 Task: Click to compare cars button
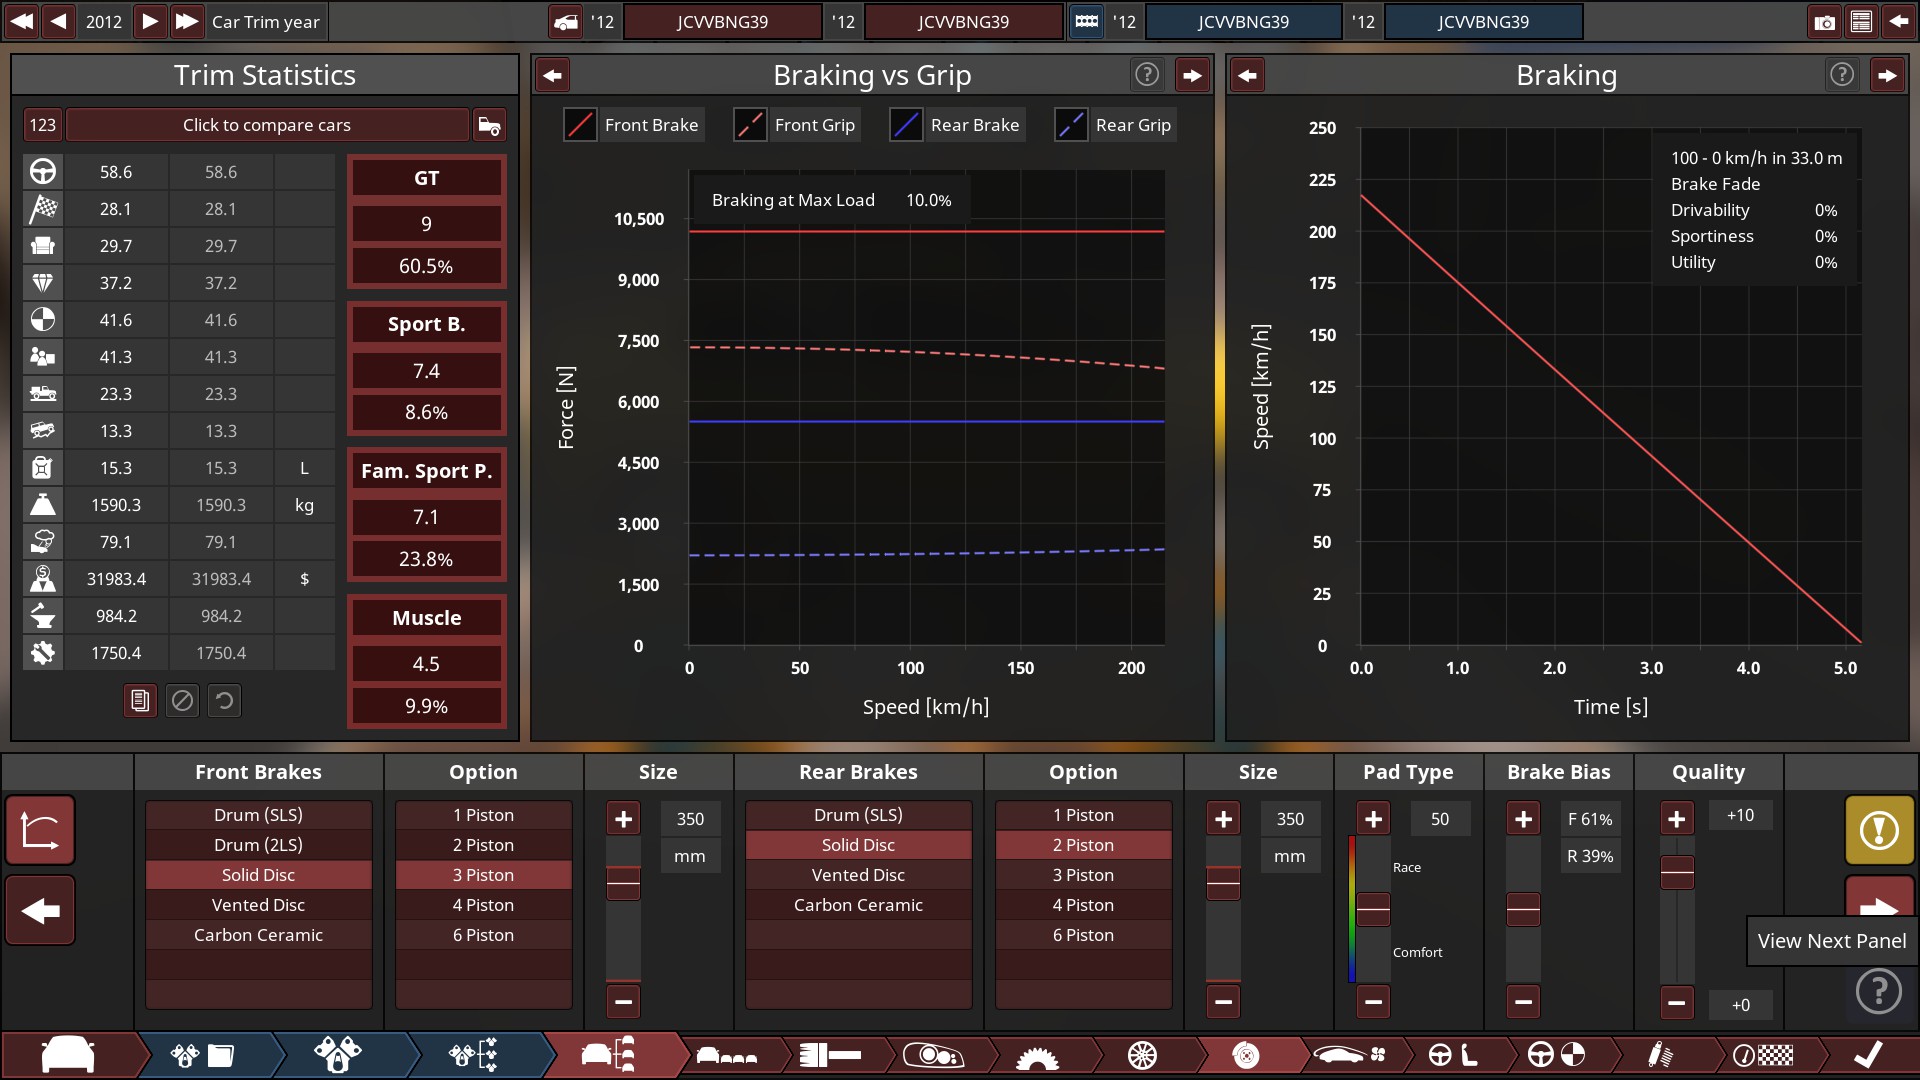266,125
